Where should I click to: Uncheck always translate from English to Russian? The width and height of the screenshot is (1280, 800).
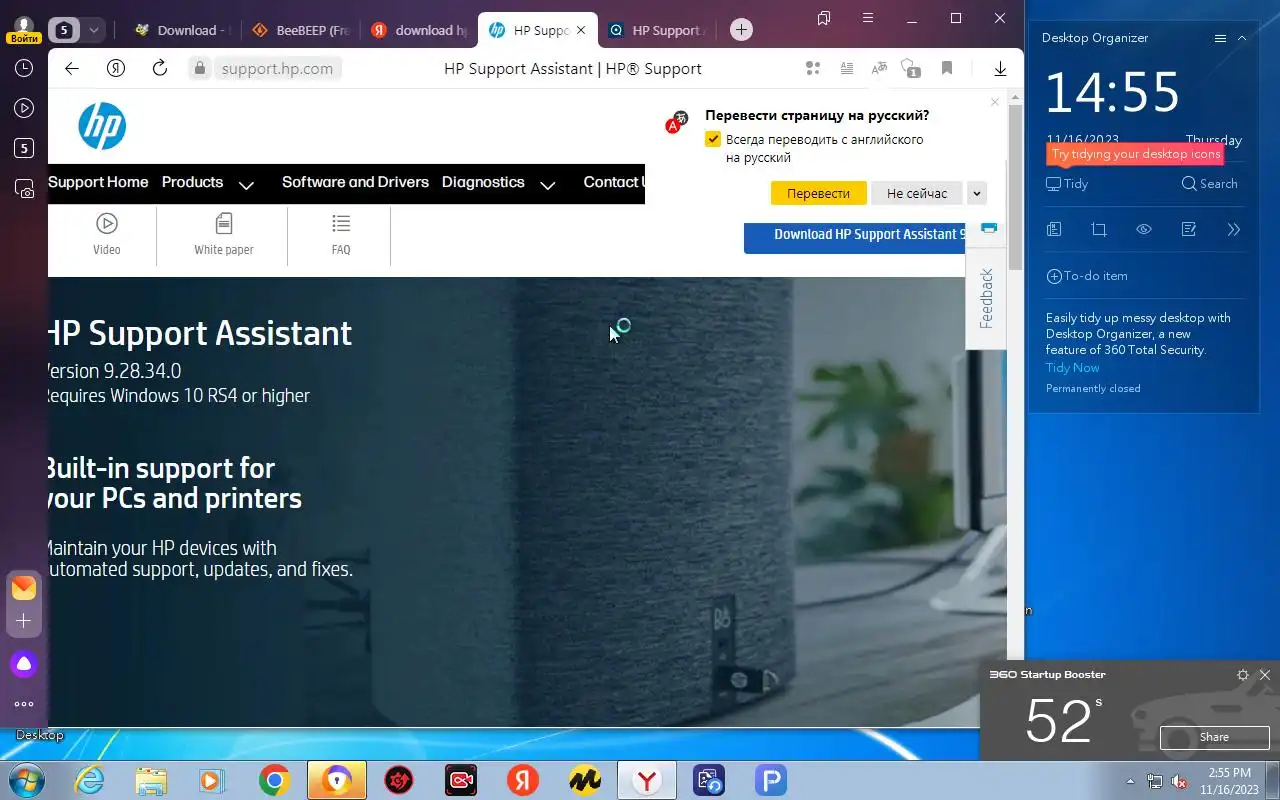click(713, 140)
